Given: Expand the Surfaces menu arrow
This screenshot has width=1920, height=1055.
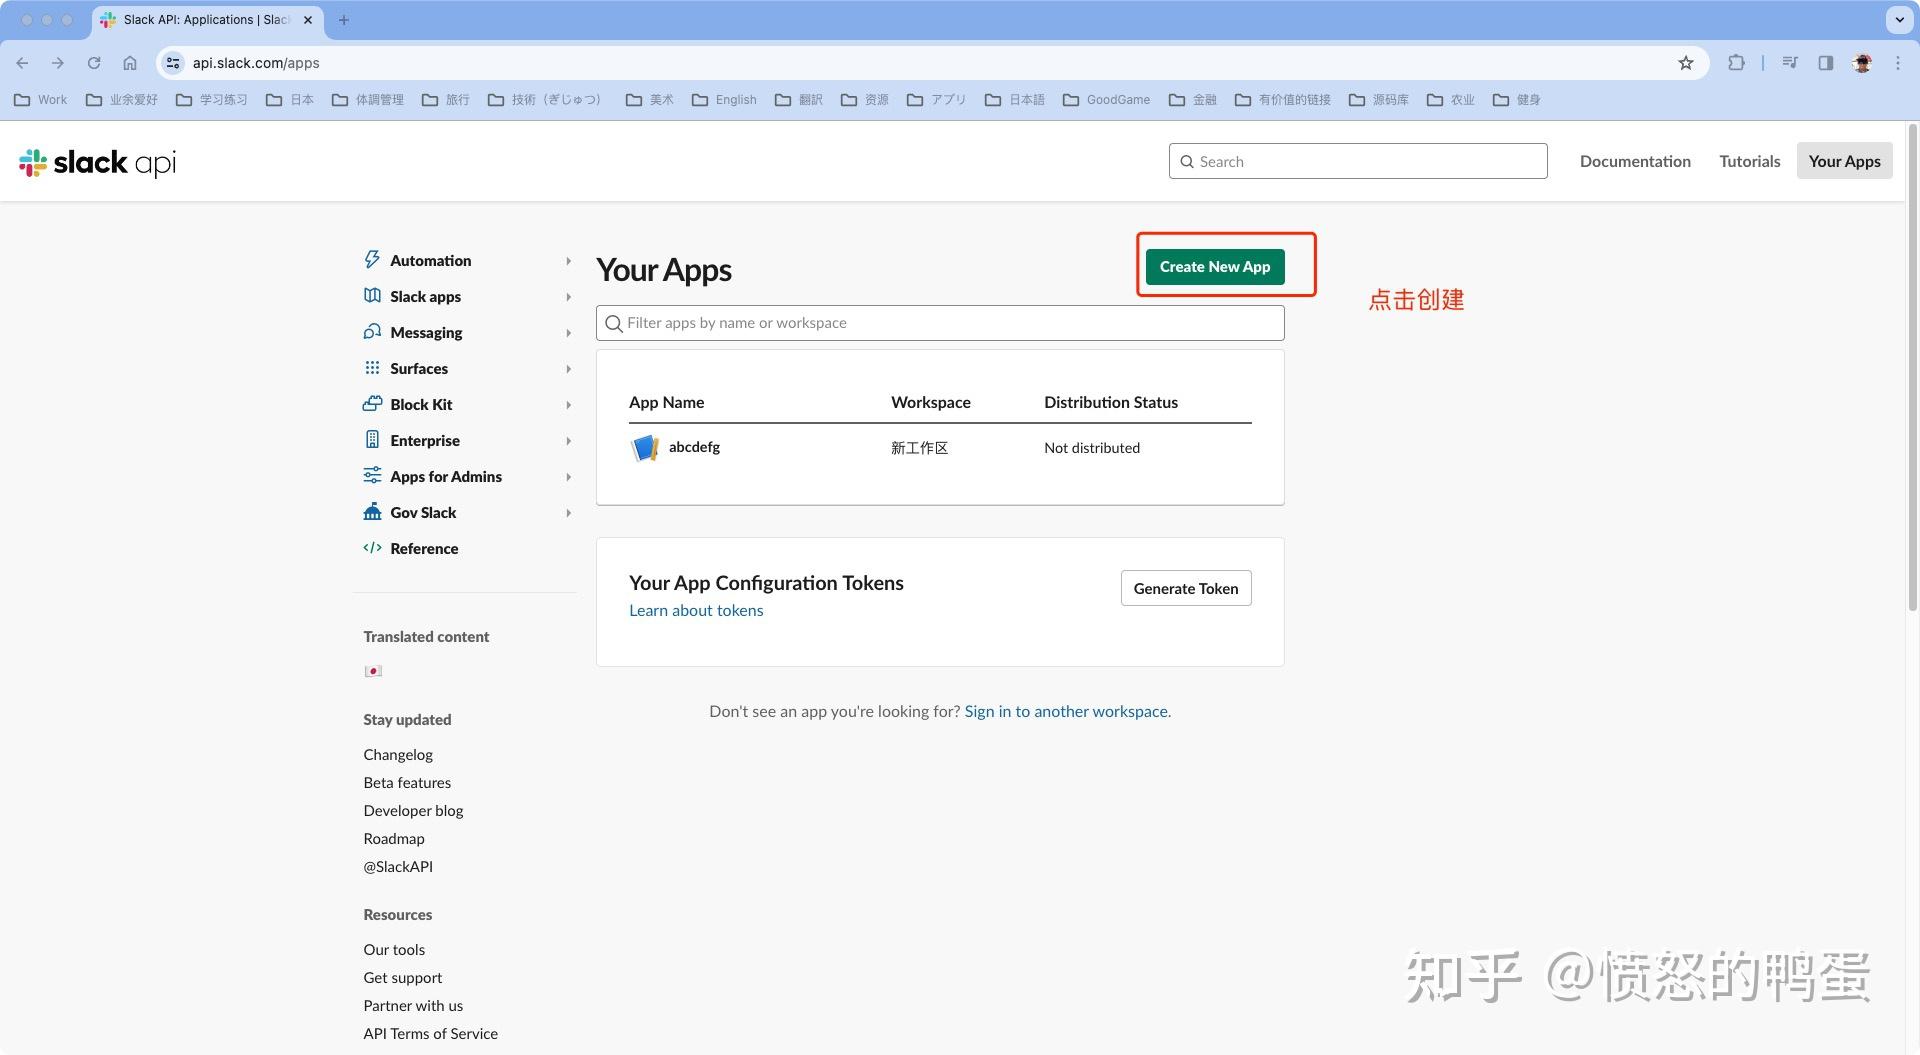Looking at the screenshot, I should [568, 369].
